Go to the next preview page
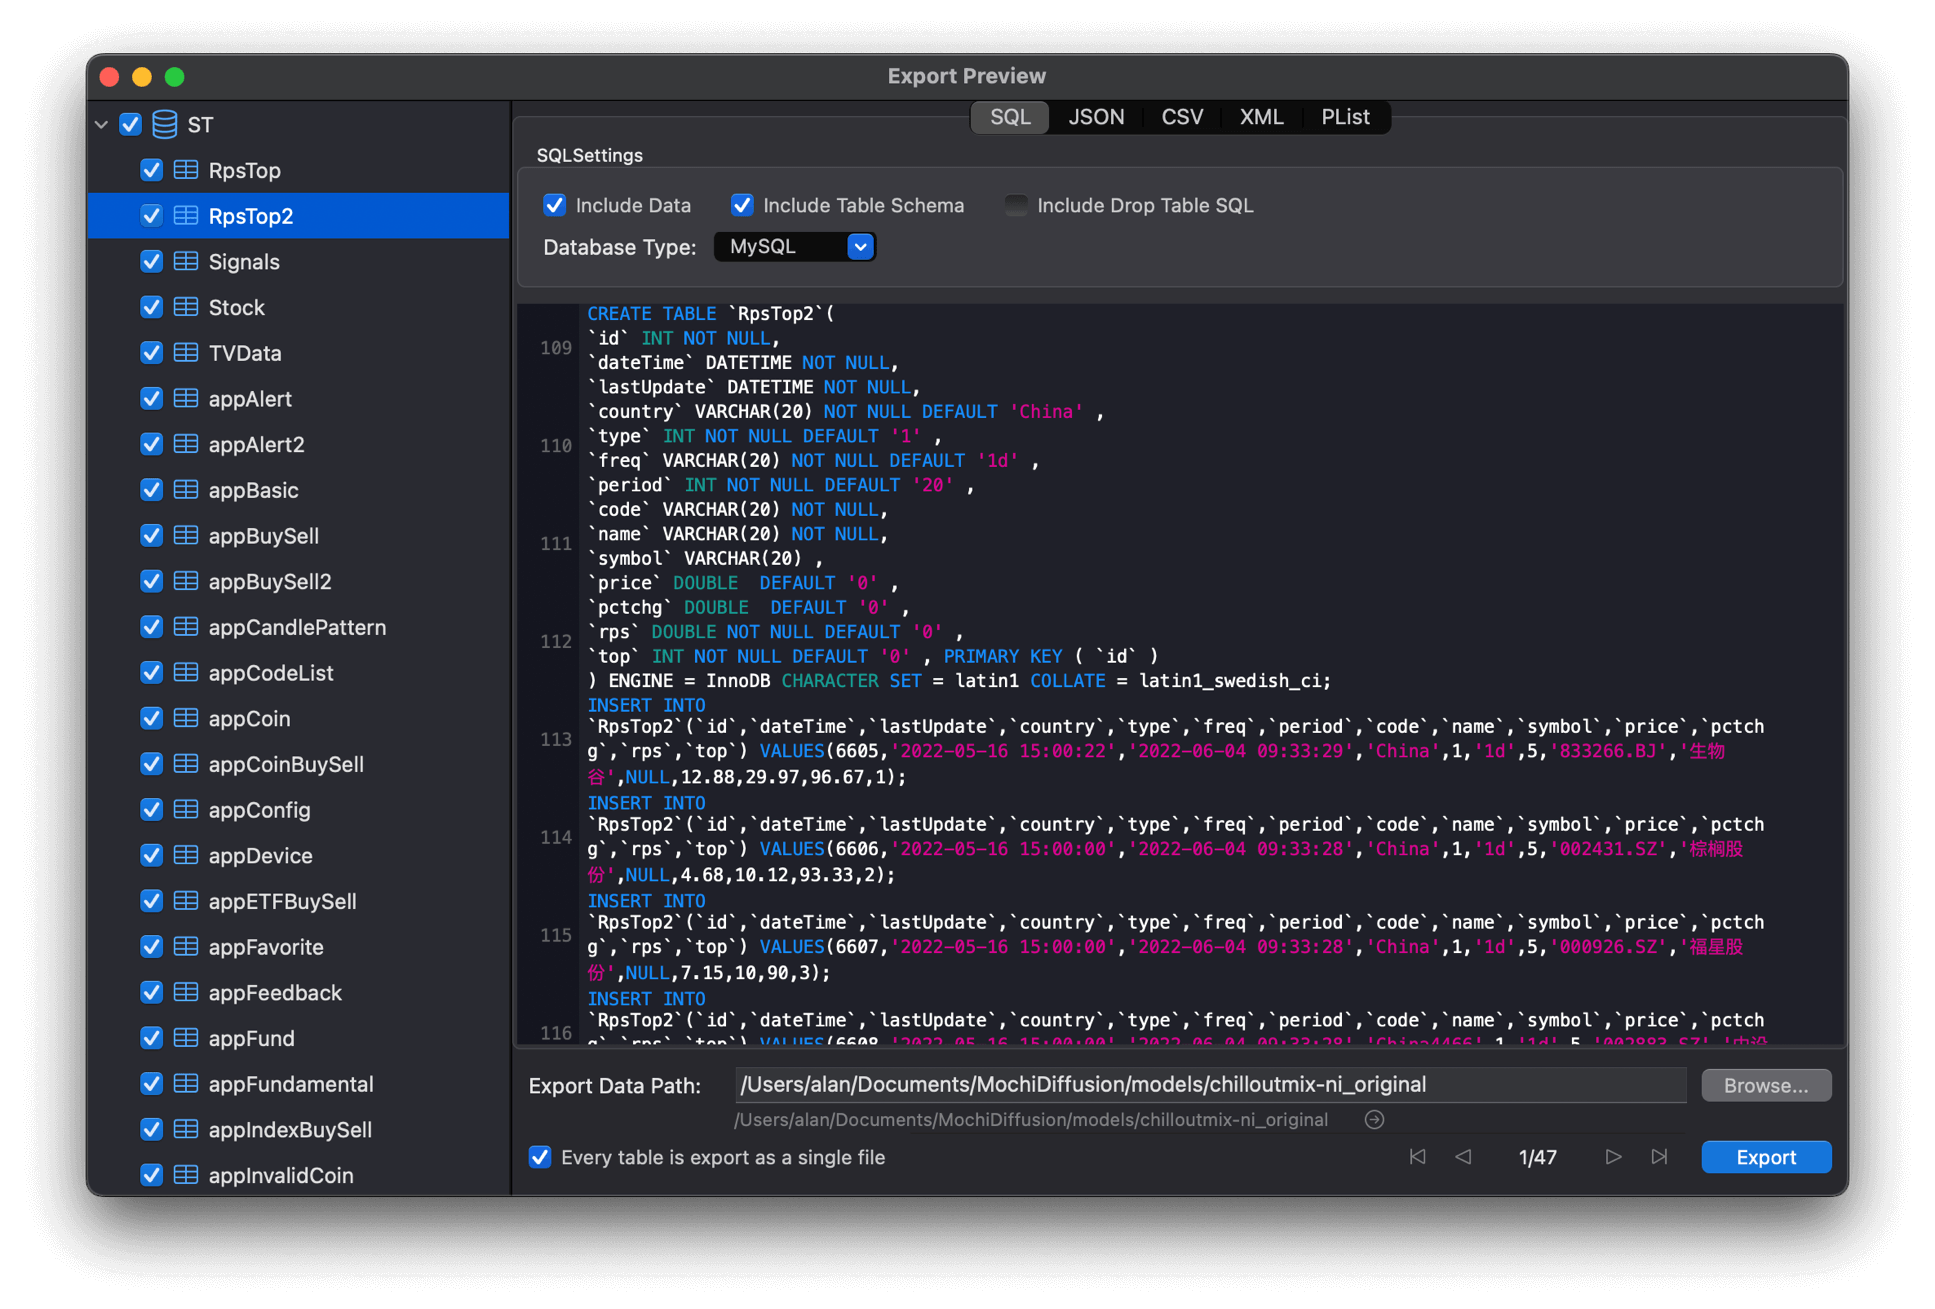The height and width of the screenshot is (1309, 1935). click(x=1613, y=1157)
